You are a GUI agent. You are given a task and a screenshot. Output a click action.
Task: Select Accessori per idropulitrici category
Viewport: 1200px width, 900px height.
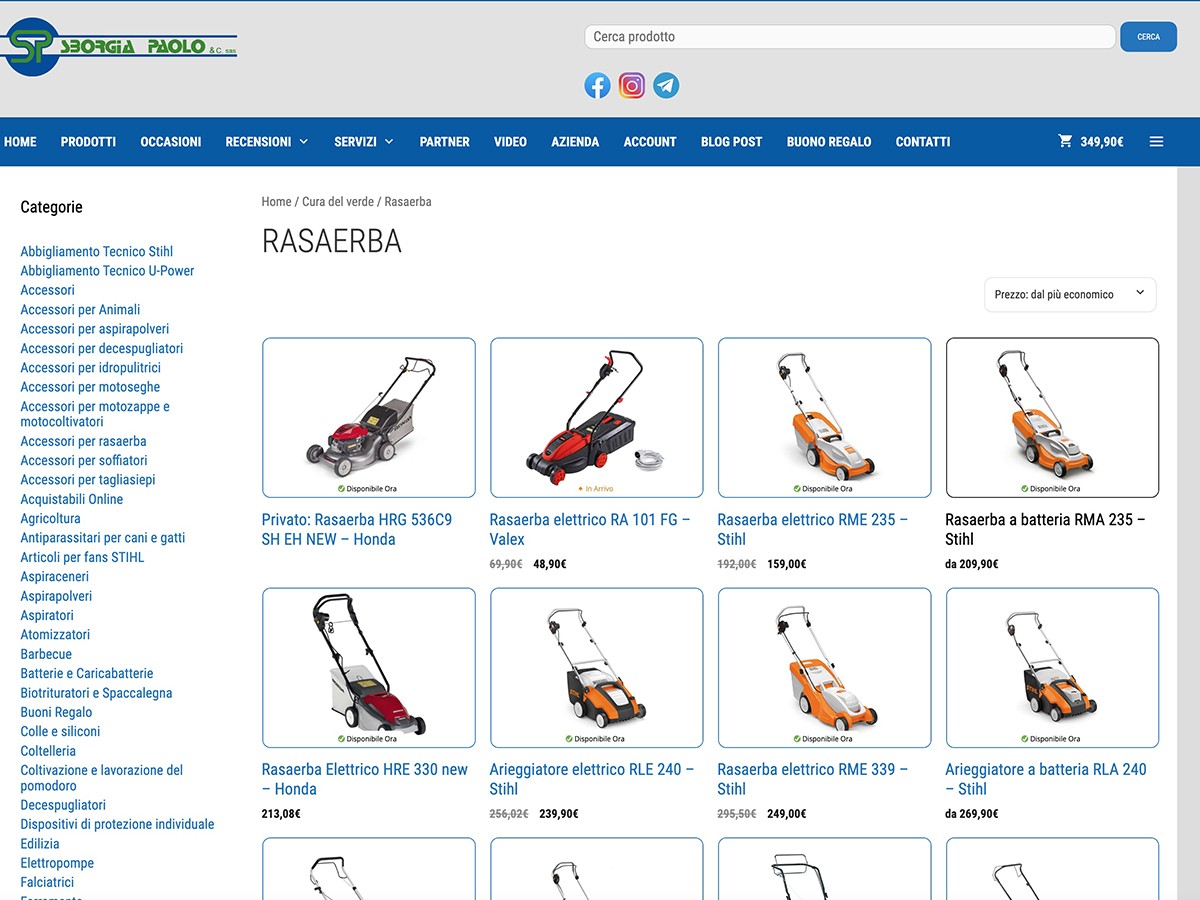point(91,368)
